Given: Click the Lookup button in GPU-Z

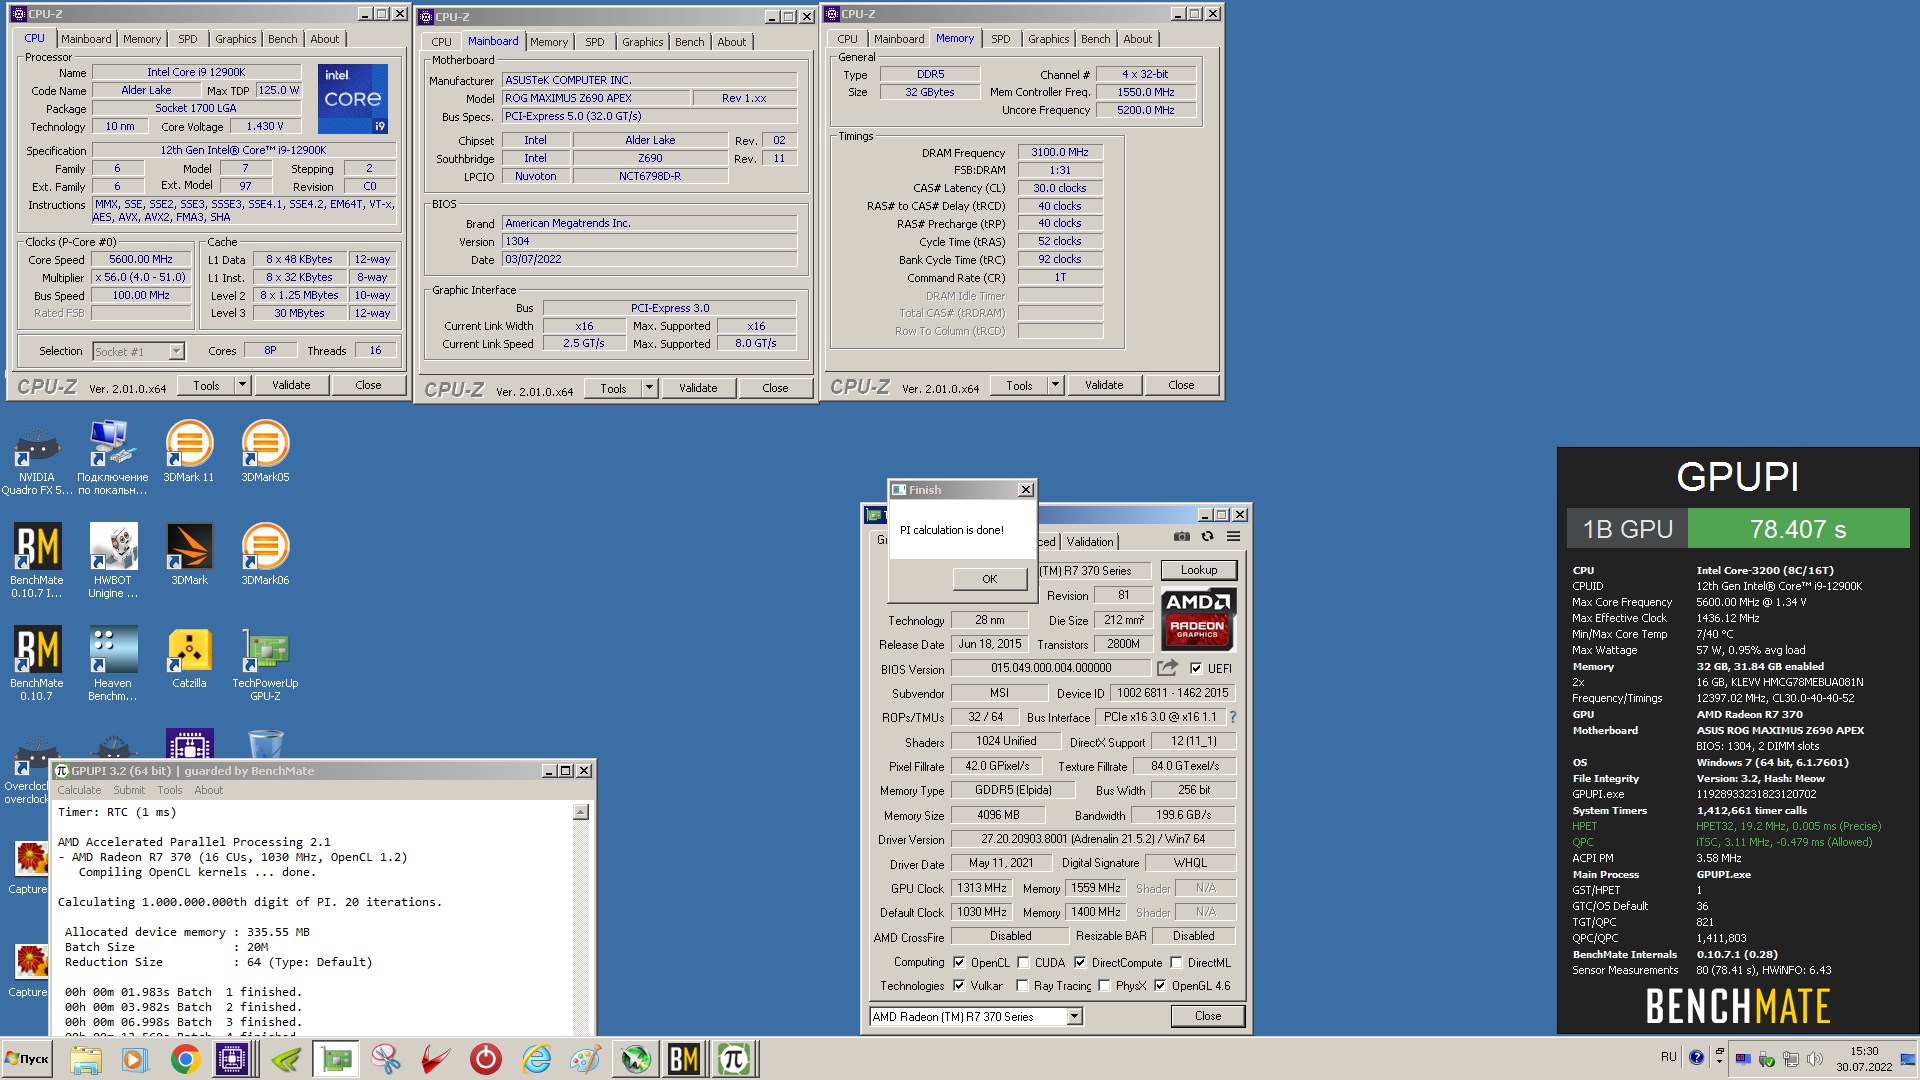Looking at the screenshot, I should tap(1199, 570).
